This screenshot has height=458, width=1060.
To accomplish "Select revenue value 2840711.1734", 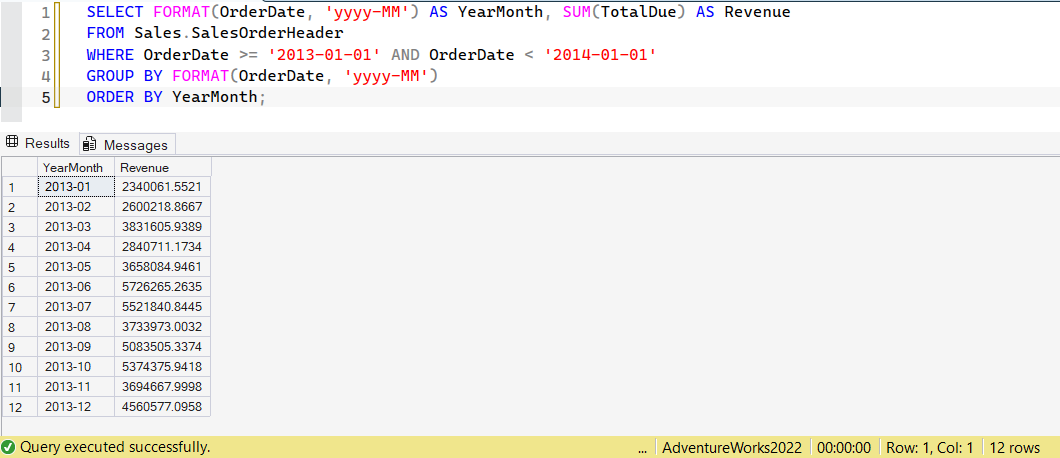I will pos(163,247).
